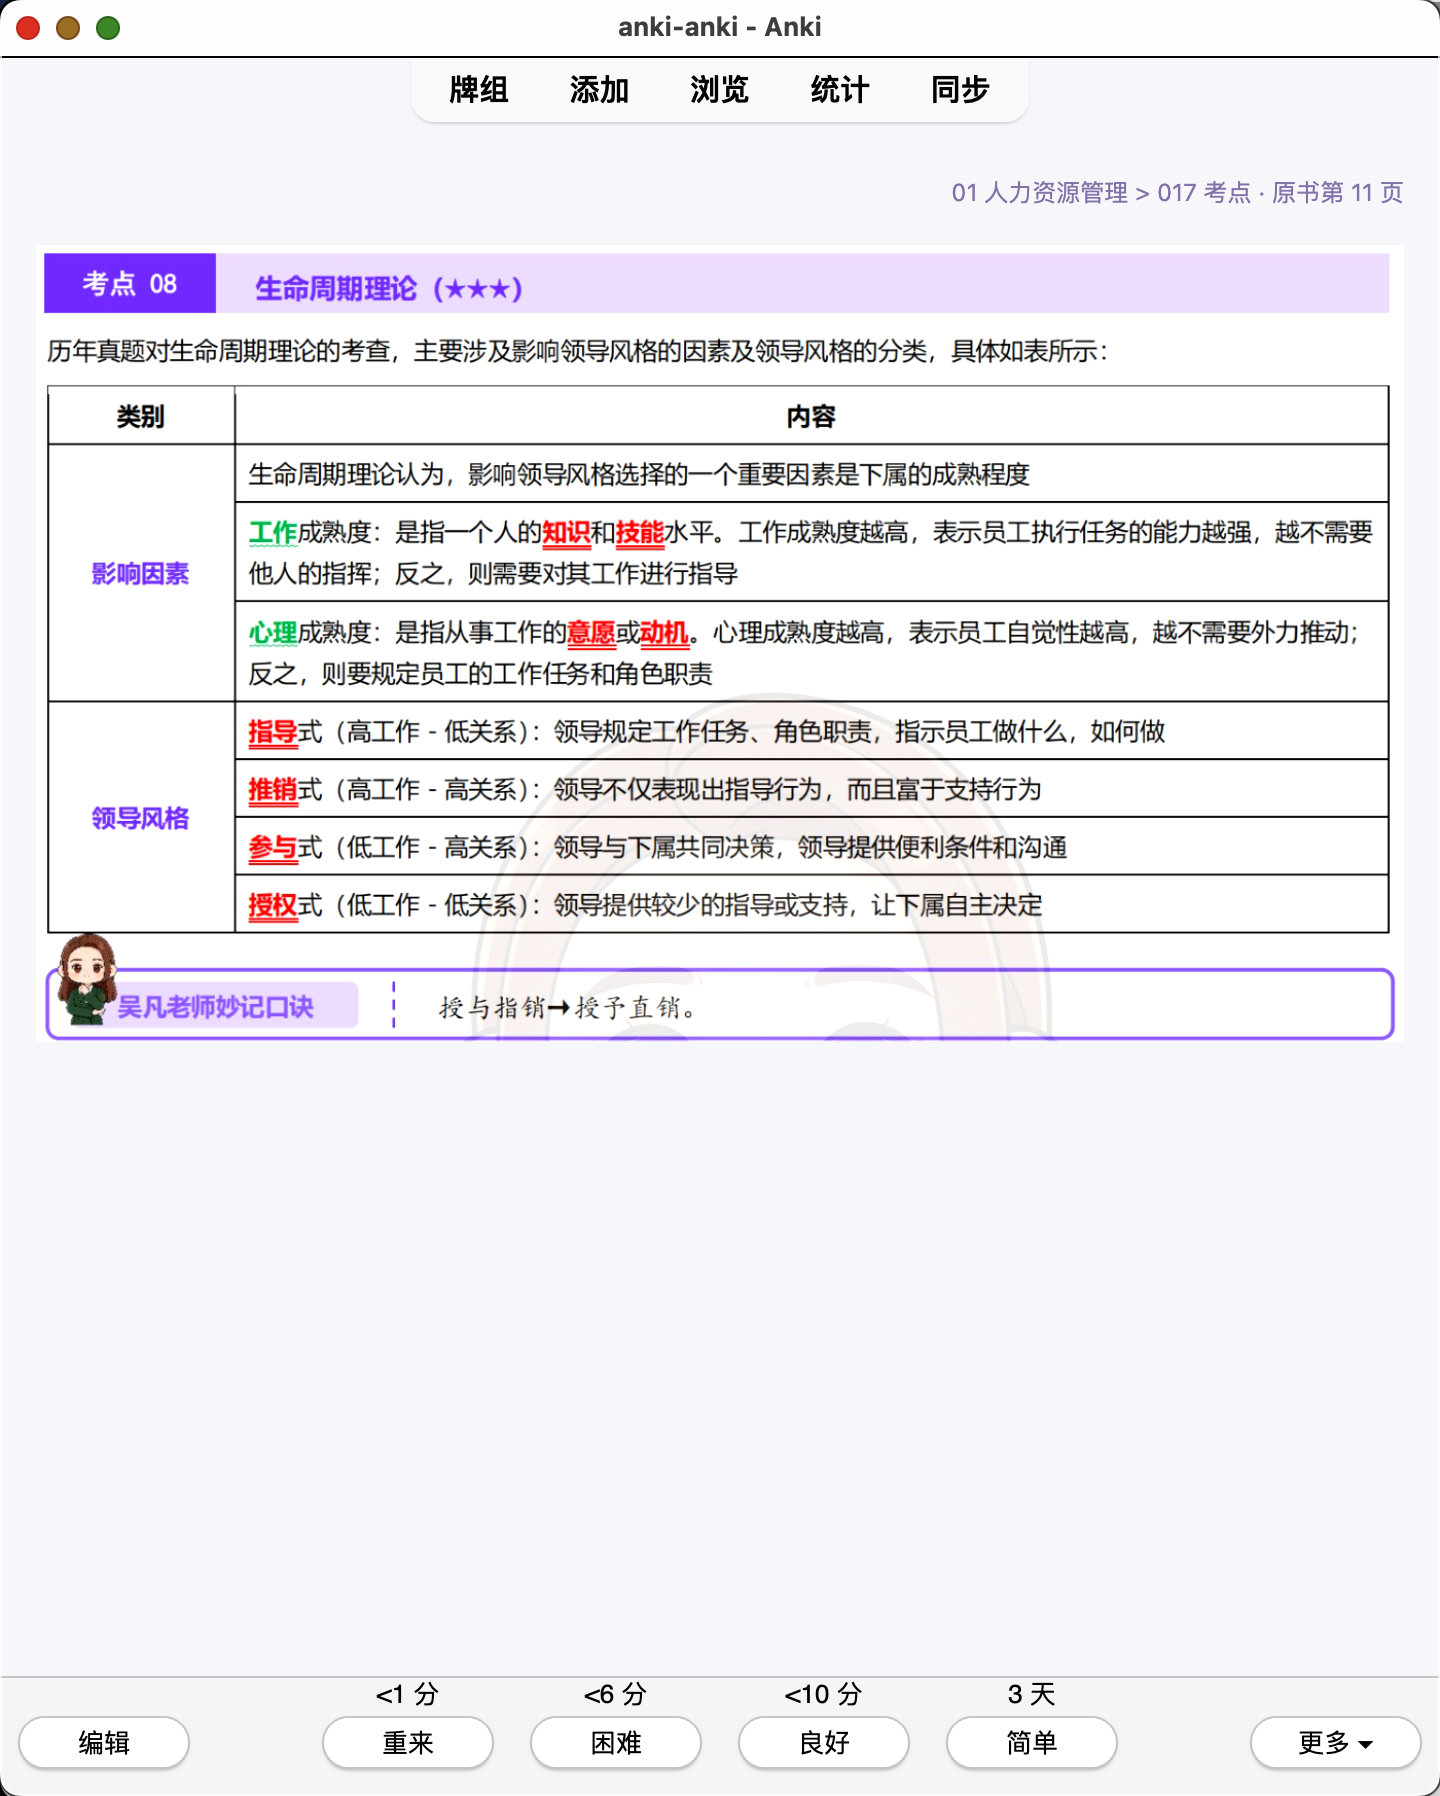The height and width of the screenshot is (1796, 1440).
Task: Open the 统计 (Stats) tab
Action: 840,90
